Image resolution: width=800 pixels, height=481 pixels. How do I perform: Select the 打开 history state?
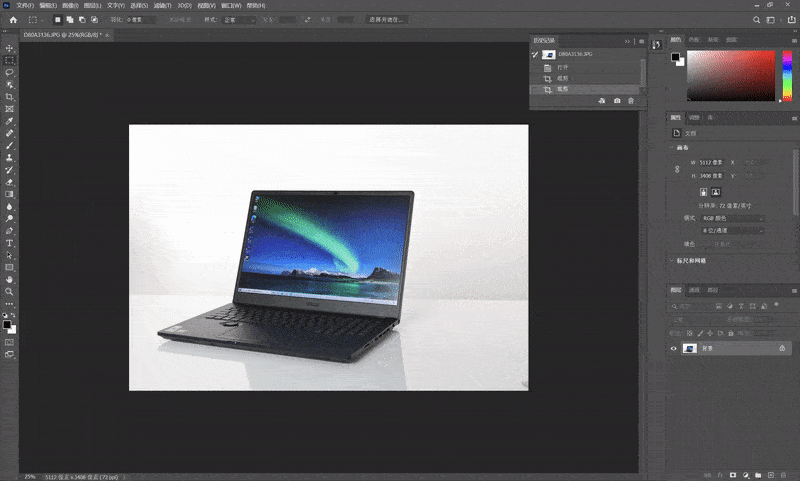[562, 67]
